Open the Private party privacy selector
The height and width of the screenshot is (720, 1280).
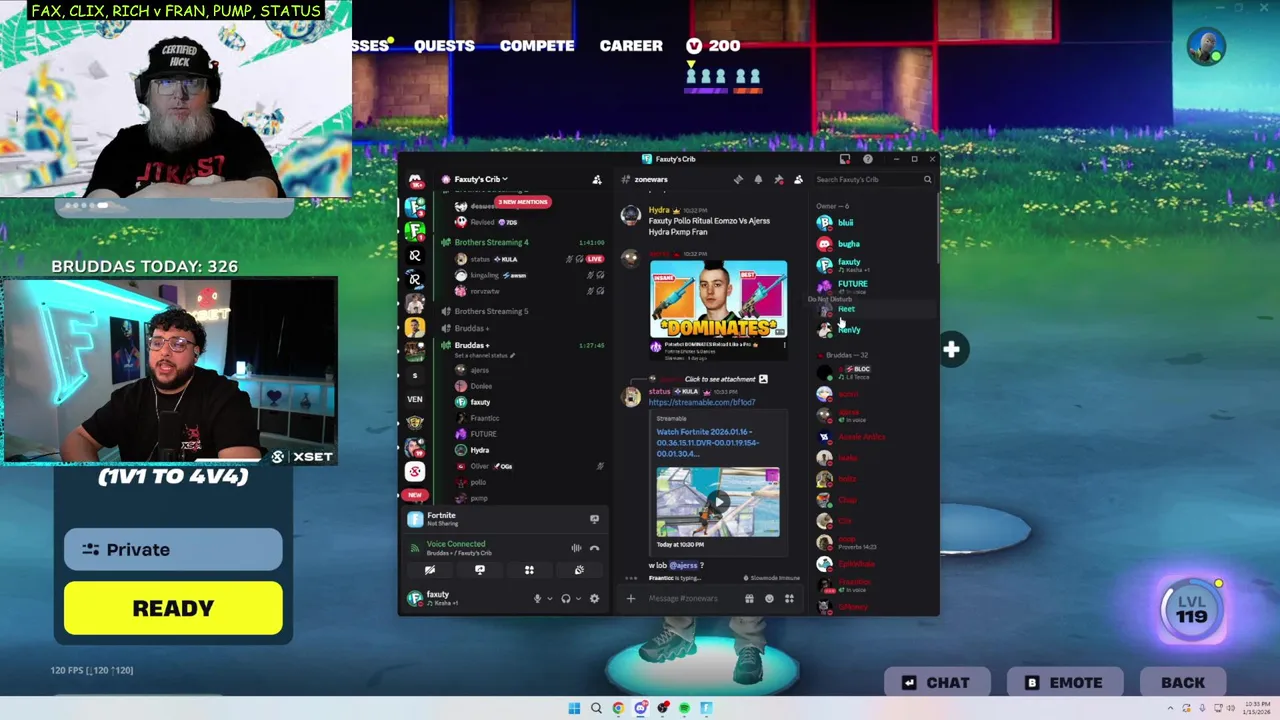point(173,550)
